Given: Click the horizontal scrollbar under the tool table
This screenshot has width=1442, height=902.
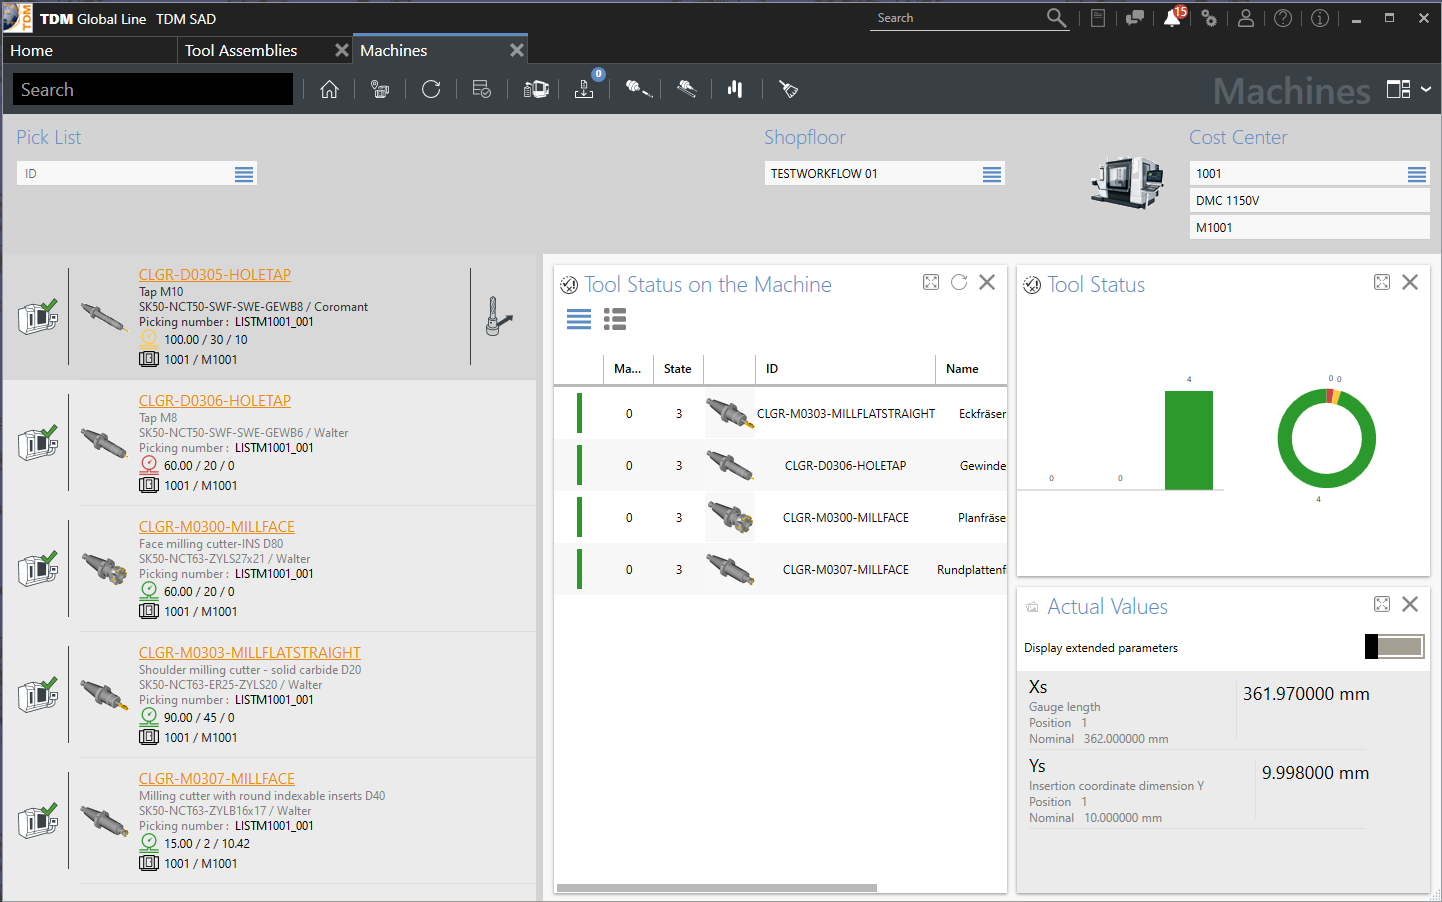Looking at the screenshot, I should coord(716,888).
